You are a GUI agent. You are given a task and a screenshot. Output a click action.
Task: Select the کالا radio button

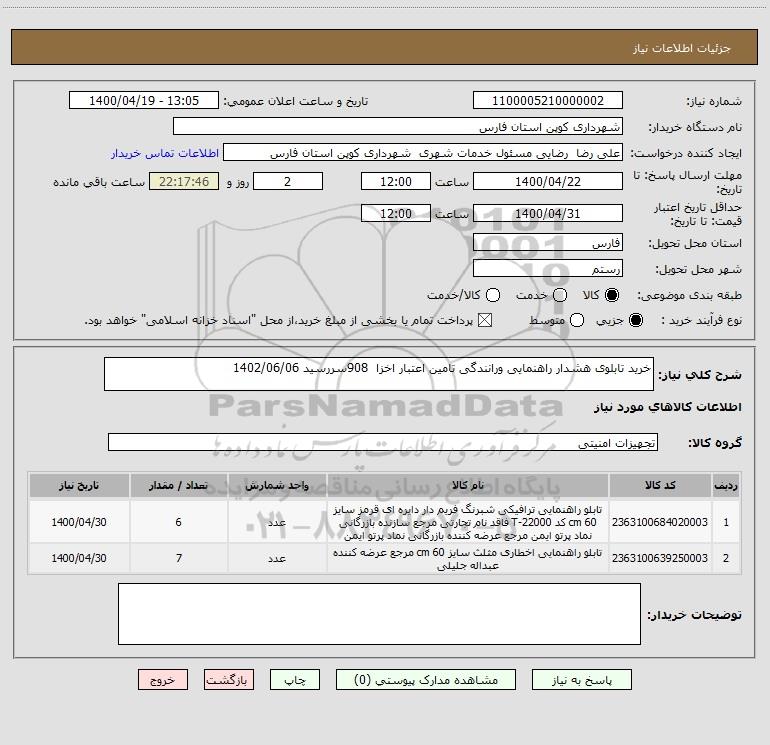pyautogui.click(x=612, y=295)
